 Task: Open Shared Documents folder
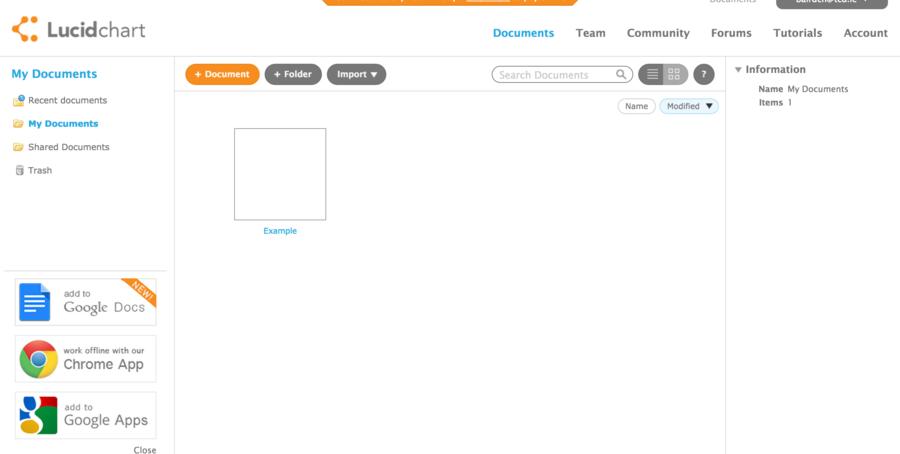tap(68, 147)
